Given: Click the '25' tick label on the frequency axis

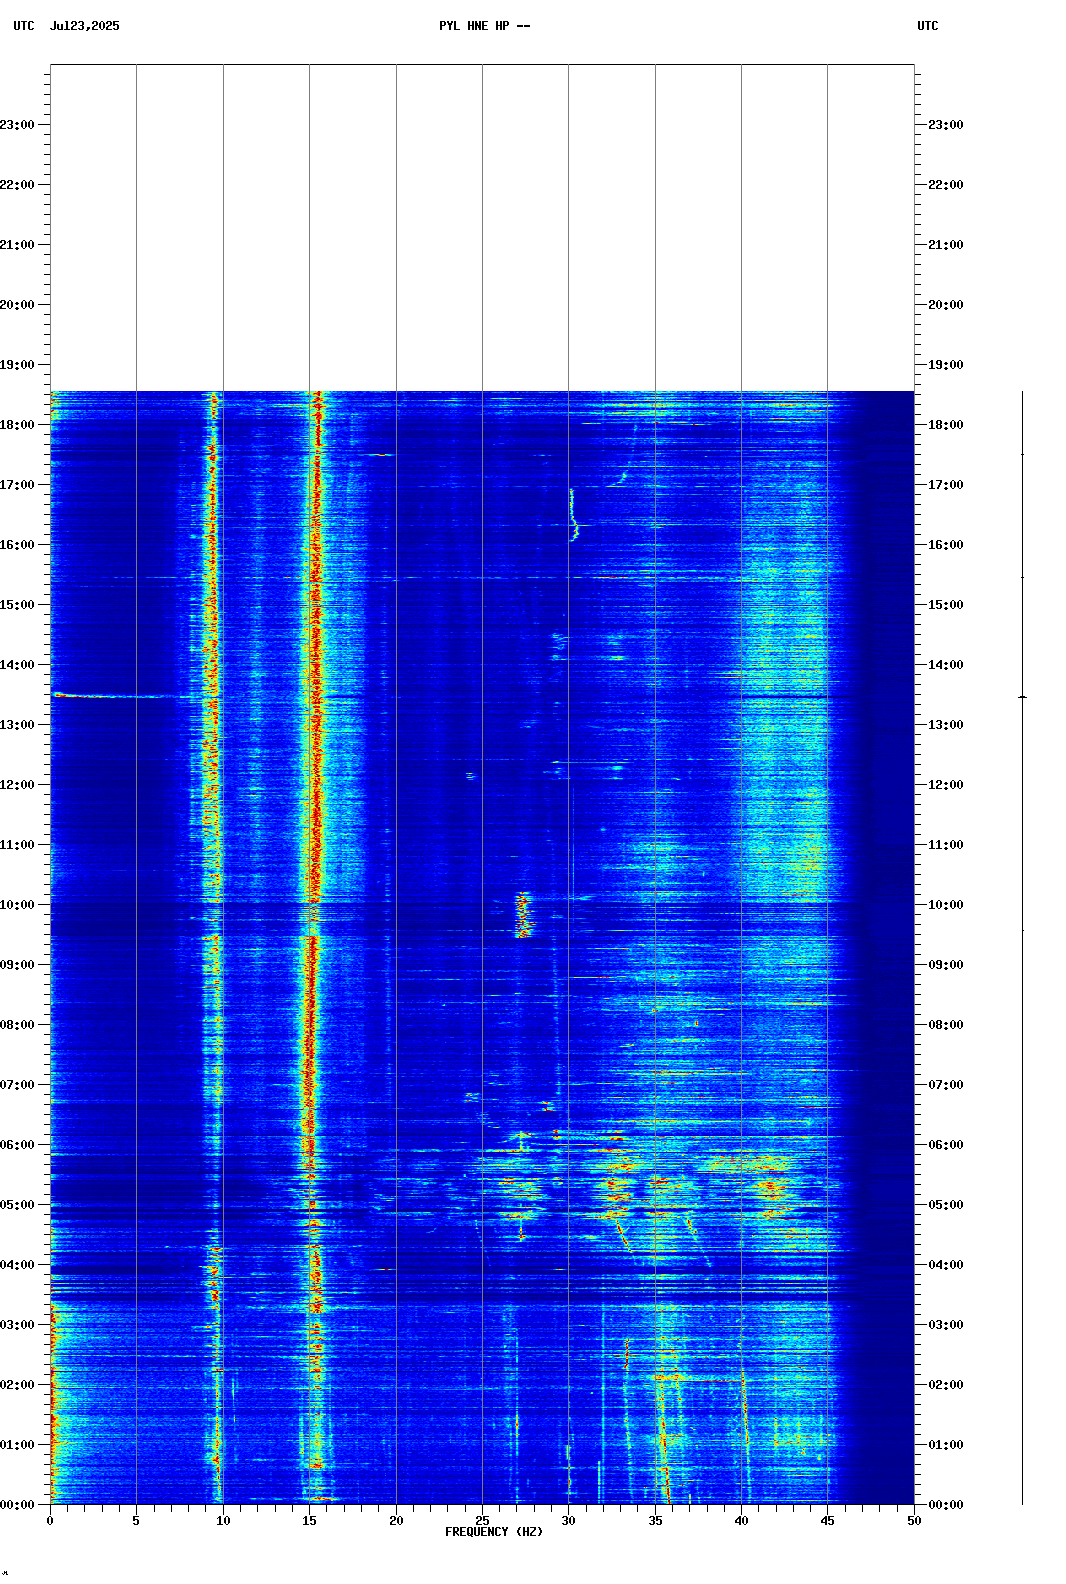Looking at the screenshot, I should pyautogui.click(x=482, y=1521).
